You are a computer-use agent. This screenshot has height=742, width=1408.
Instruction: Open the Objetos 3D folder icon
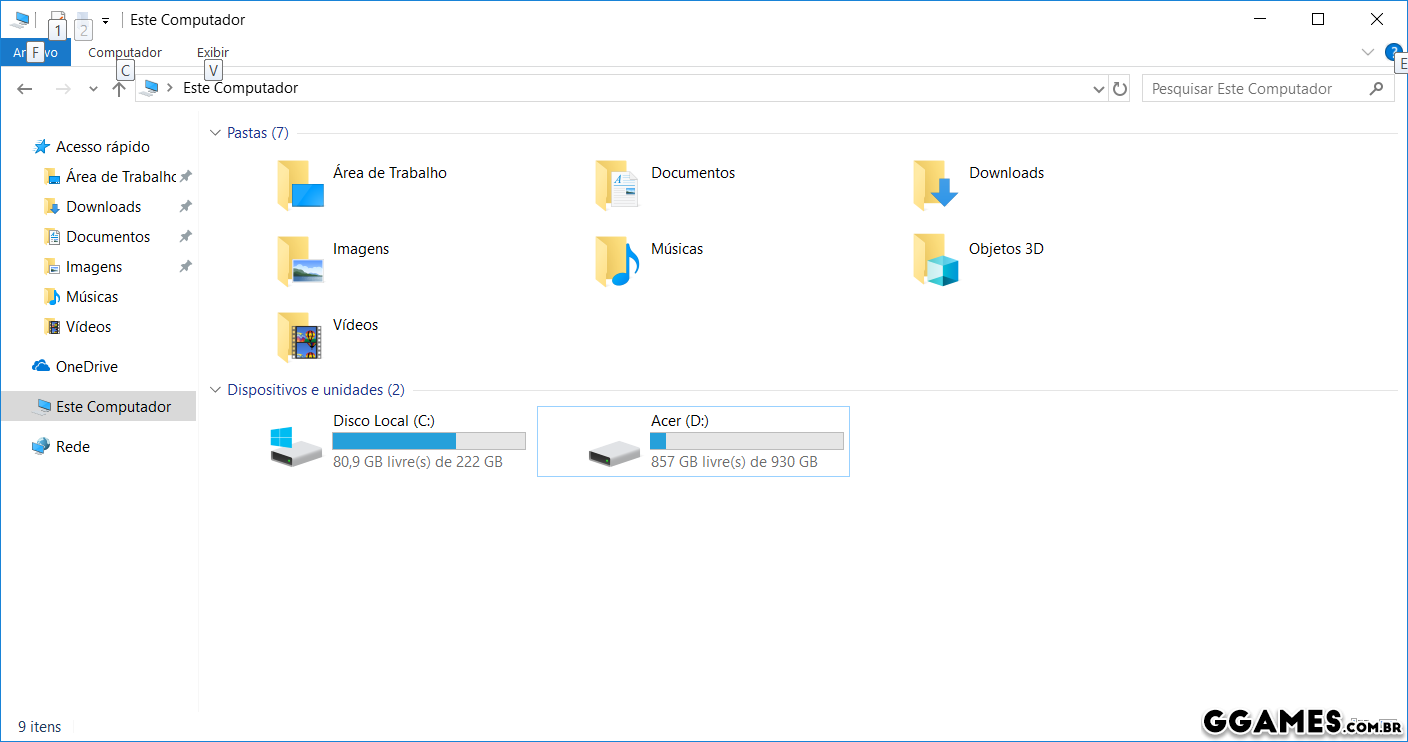tap(935, 261)
